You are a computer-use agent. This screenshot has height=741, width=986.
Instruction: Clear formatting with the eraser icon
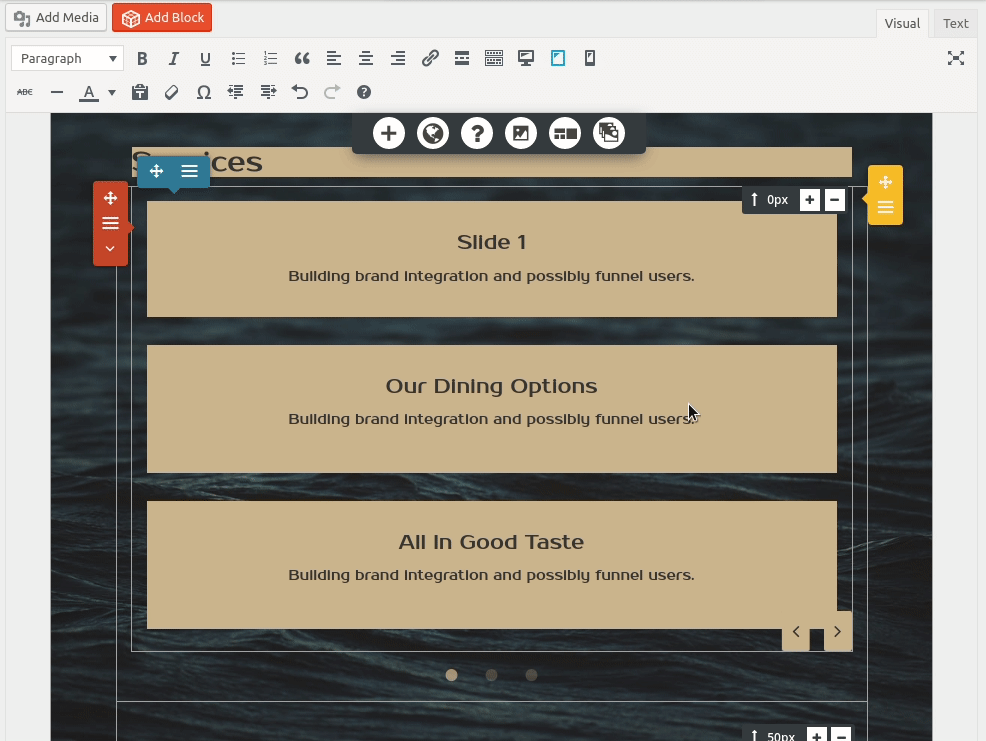pyautogui.click(x=171, y=92)
